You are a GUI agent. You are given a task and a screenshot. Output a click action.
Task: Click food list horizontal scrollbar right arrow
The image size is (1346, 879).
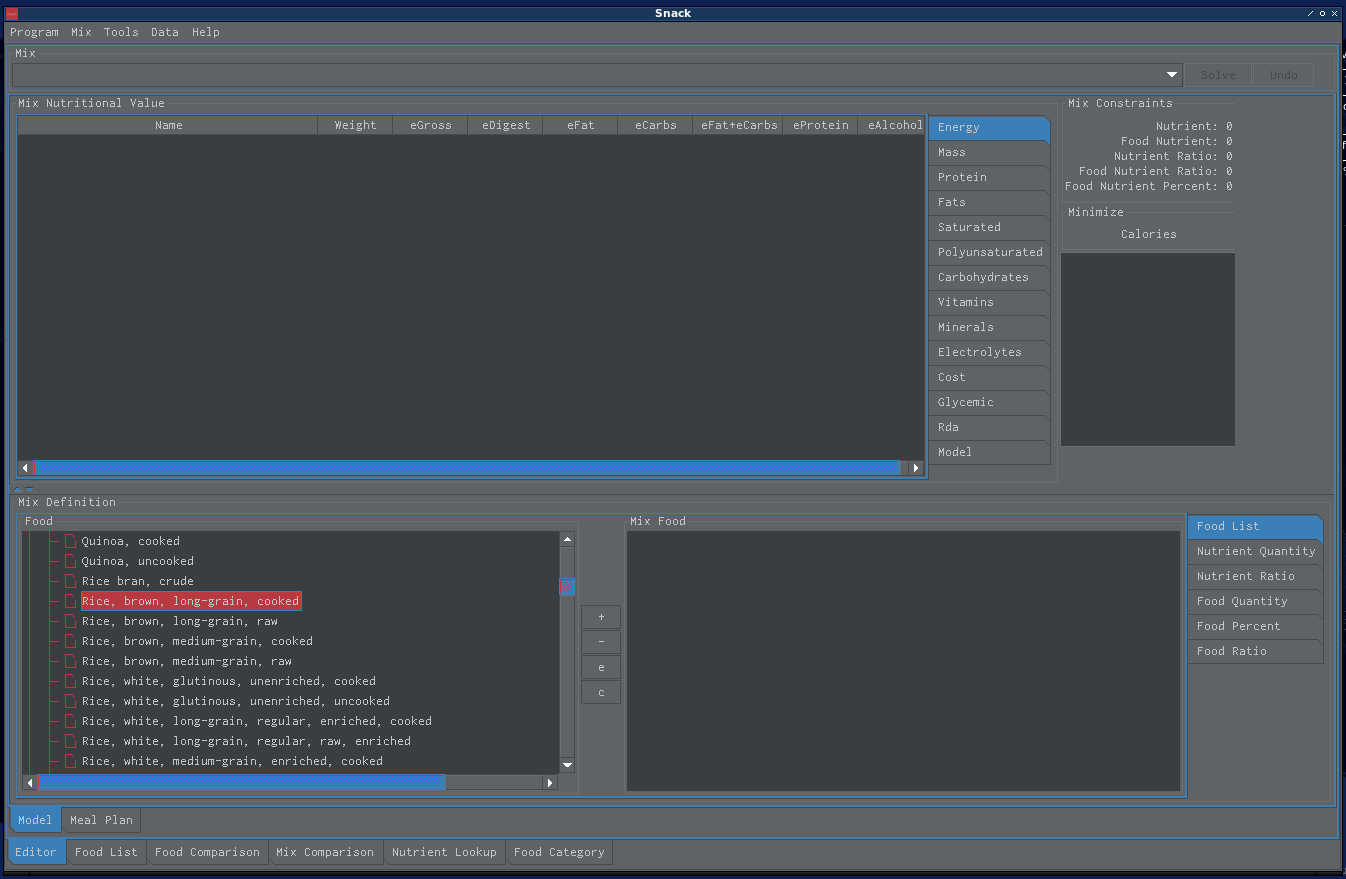click(550, 783)
